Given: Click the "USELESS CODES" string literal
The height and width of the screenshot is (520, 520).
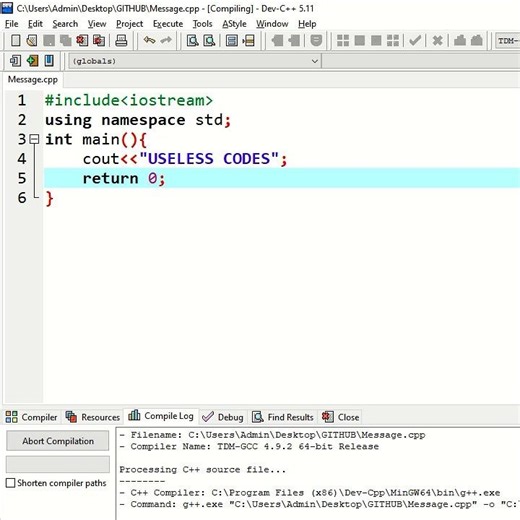Looking at the screenshot, I should [x=209, y=159].
